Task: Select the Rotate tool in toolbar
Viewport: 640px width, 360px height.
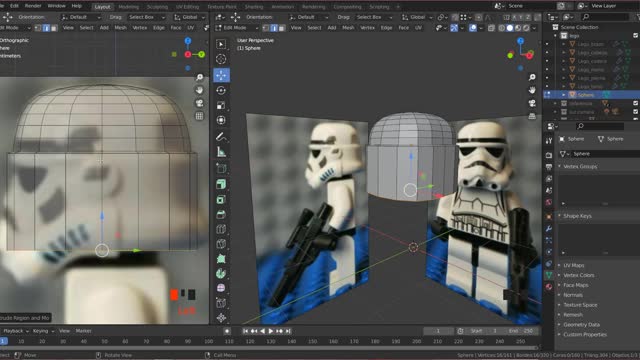Action: (221, 90)
